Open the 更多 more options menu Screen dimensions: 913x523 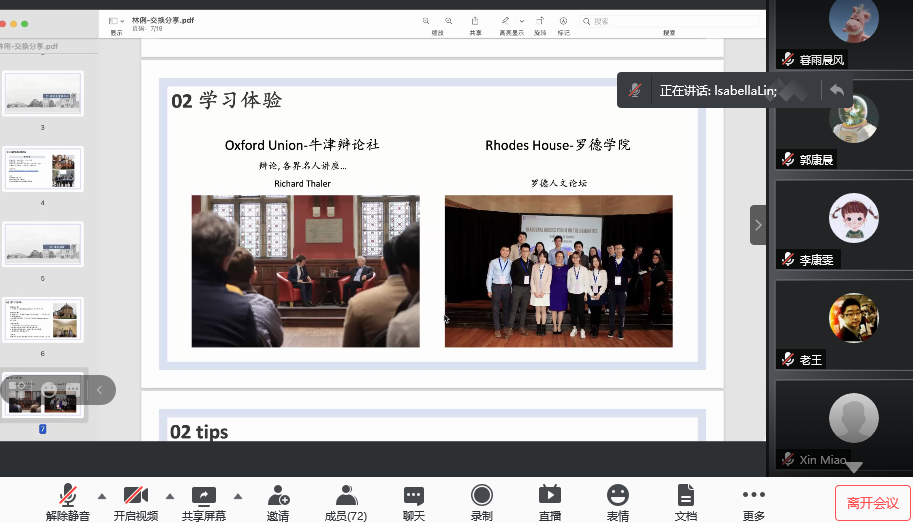tap(754, 497)
